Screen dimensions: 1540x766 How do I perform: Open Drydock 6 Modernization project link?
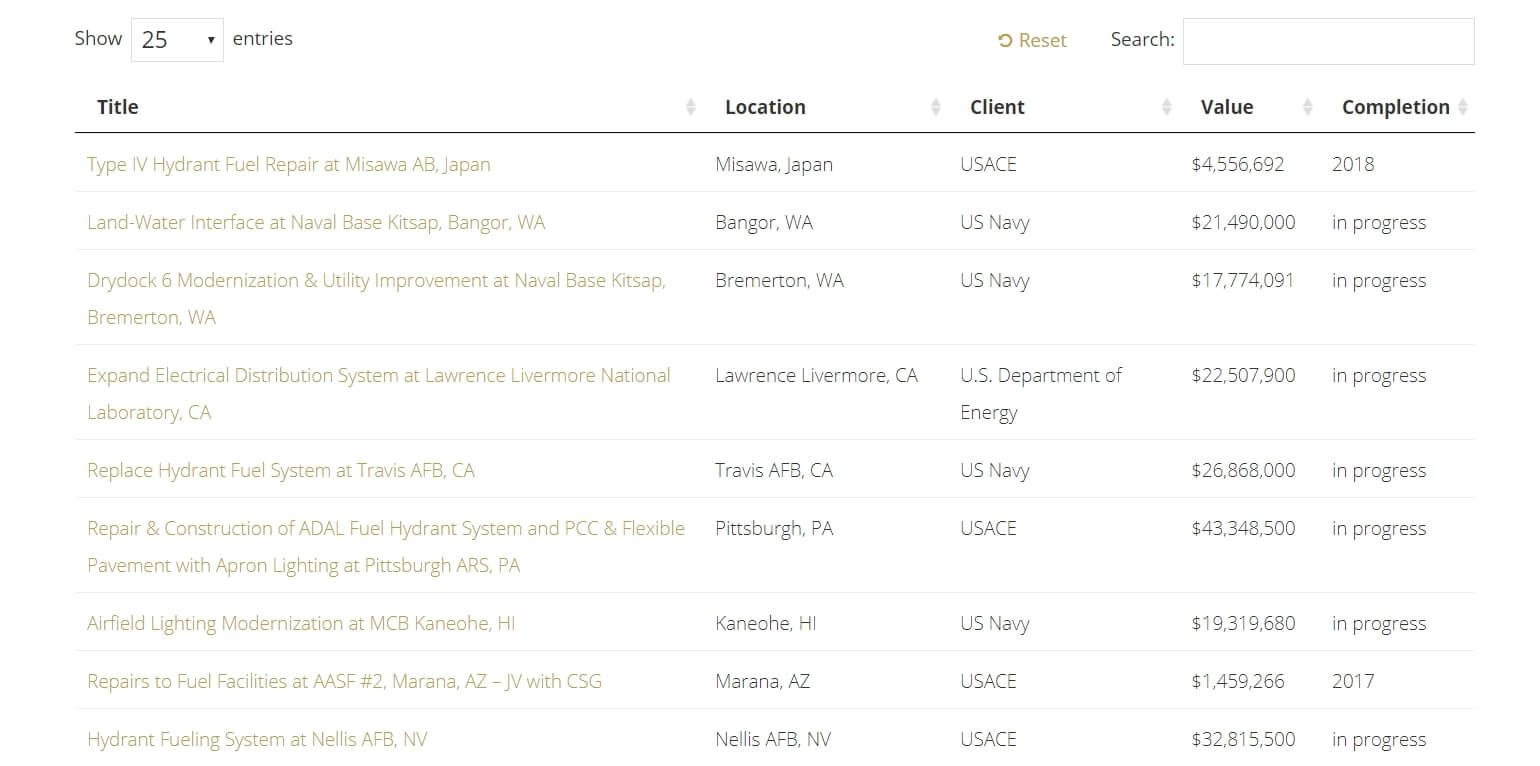click(376, 281)
